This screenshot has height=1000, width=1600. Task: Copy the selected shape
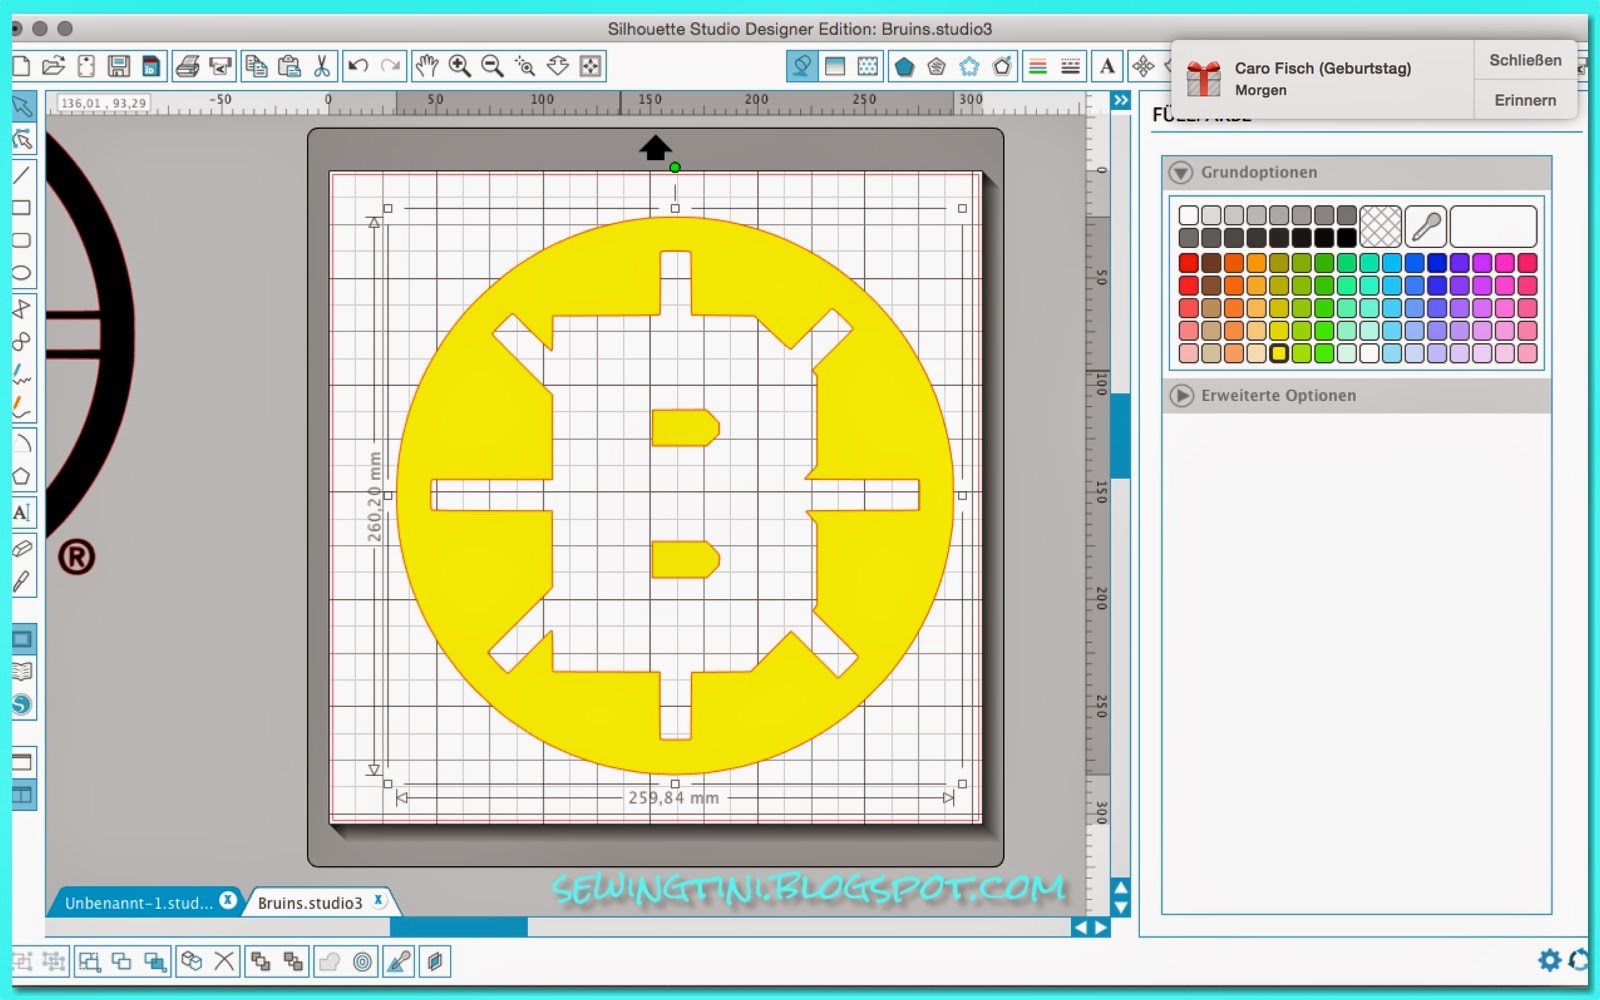(x=256, y=66)
